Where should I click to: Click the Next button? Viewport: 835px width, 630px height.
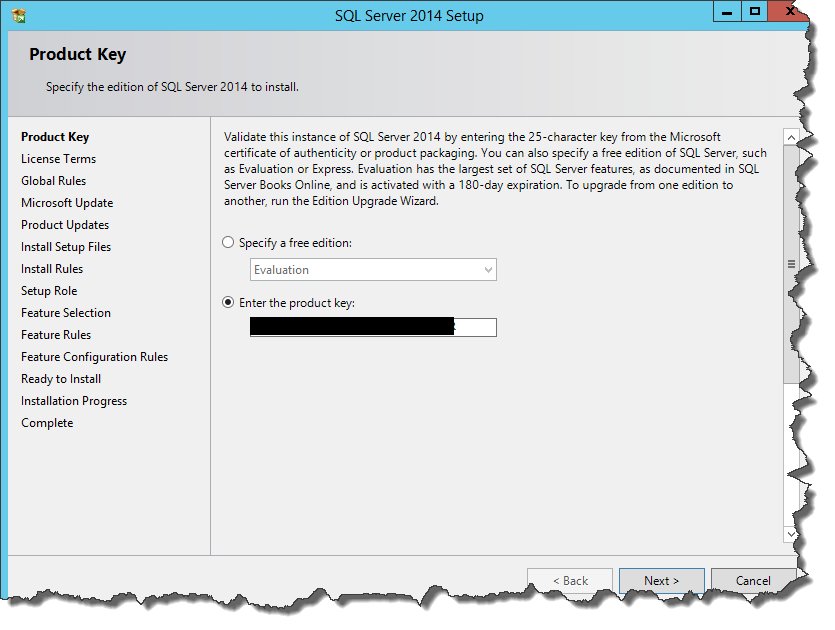pyautogui.click(x=661, y=581)
